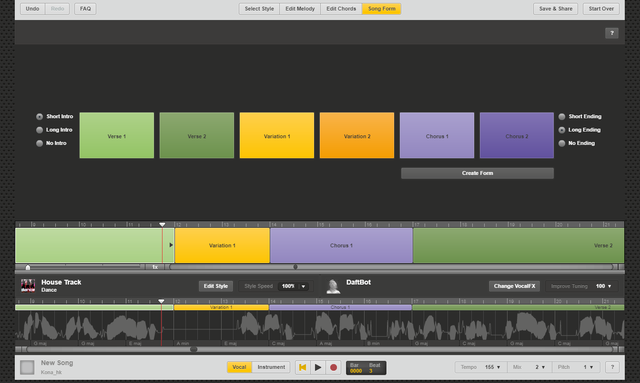Click the House Track style thumbnail icon
The height and width of the screenshot is (383, 640).
(28, 285)
